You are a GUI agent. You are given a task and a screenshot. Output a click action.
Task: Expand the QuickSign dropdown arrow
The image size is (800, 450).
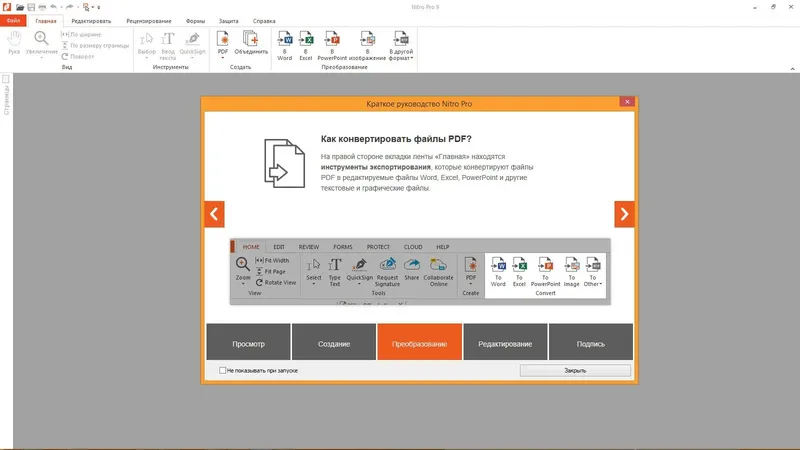tap(192, 58)
